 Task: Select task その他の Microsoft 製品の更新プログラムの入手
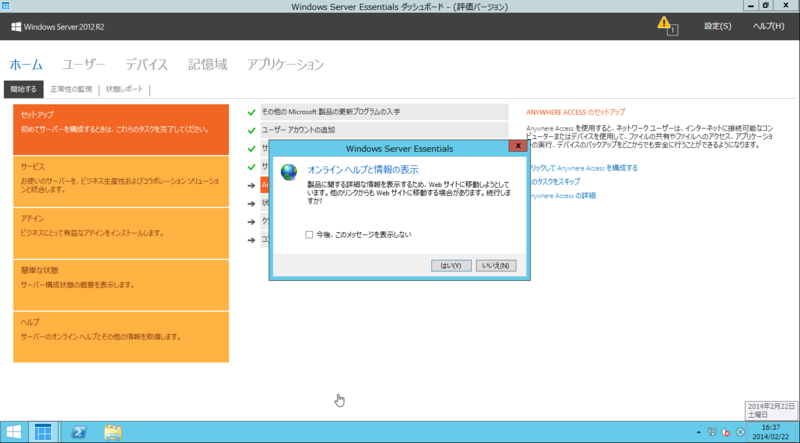(x=384, y=112)
